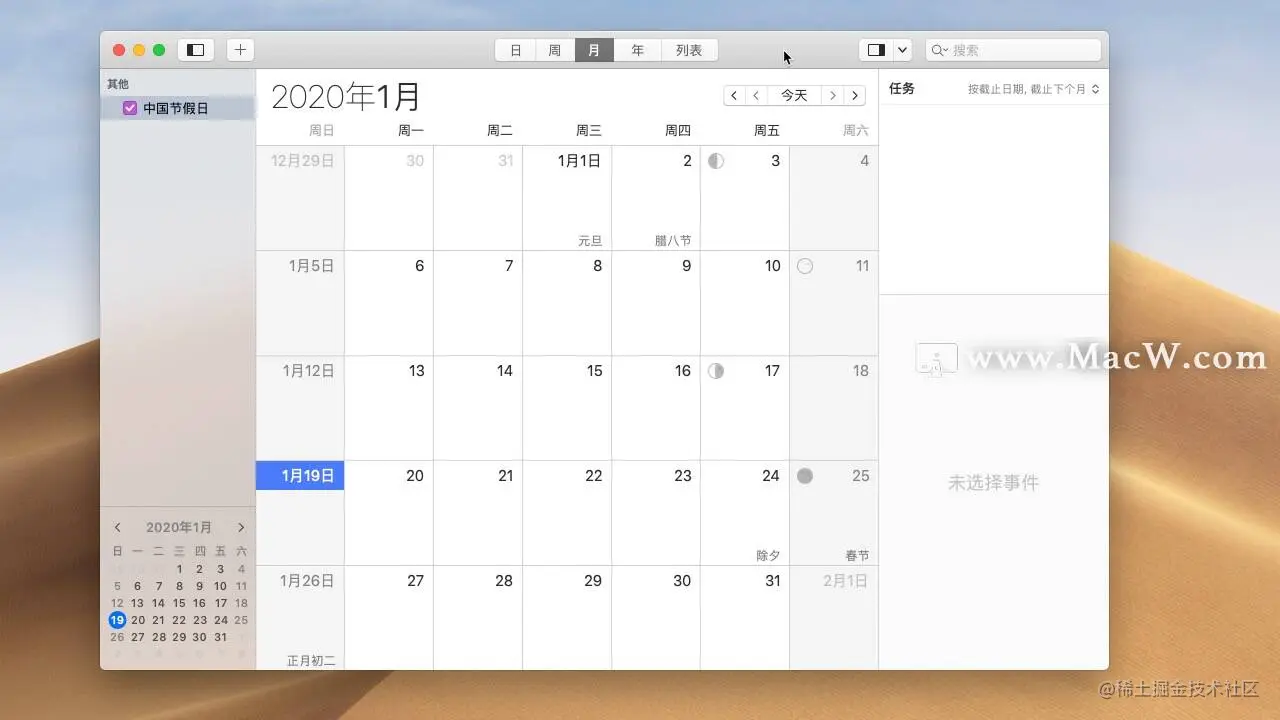Click the full-moon icon on January 11
1280x720 pixels.
pyautogui.click(x=805, y=266)
